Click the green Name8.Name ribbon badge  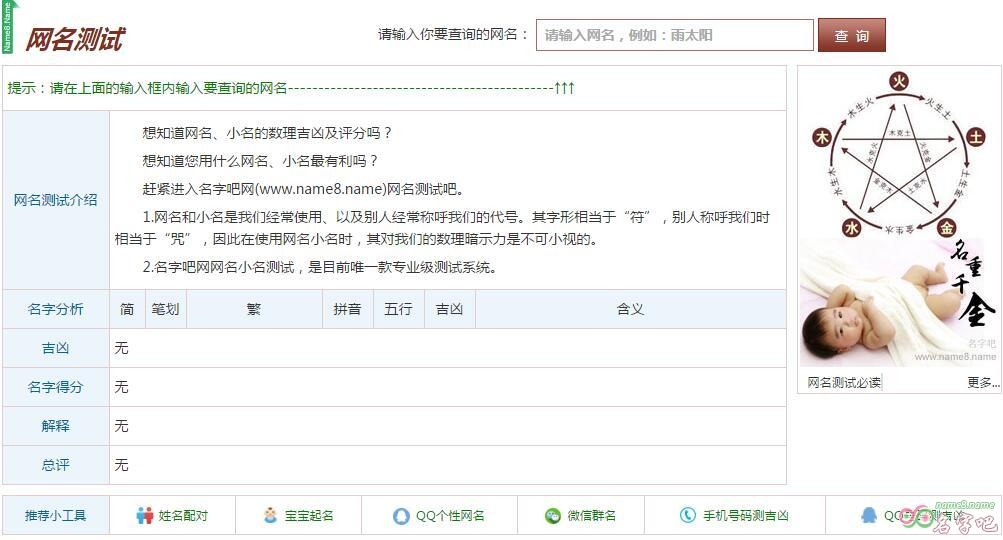pyautogui.click(x=9, y=27)
